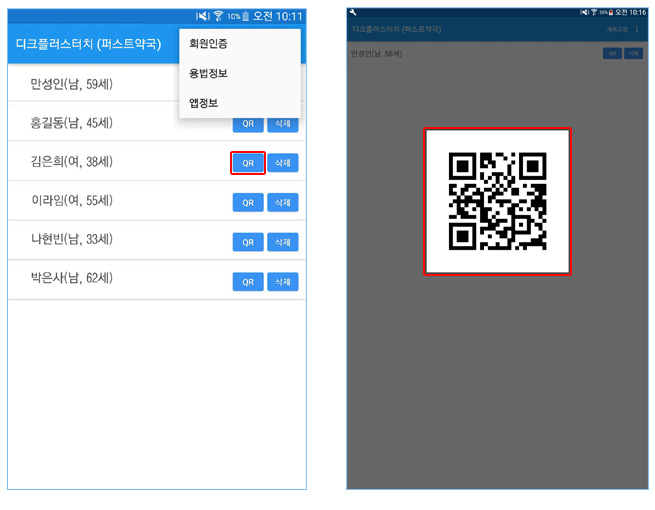Tap the Wi-Fi icon in right status bar

click(594, 13)
